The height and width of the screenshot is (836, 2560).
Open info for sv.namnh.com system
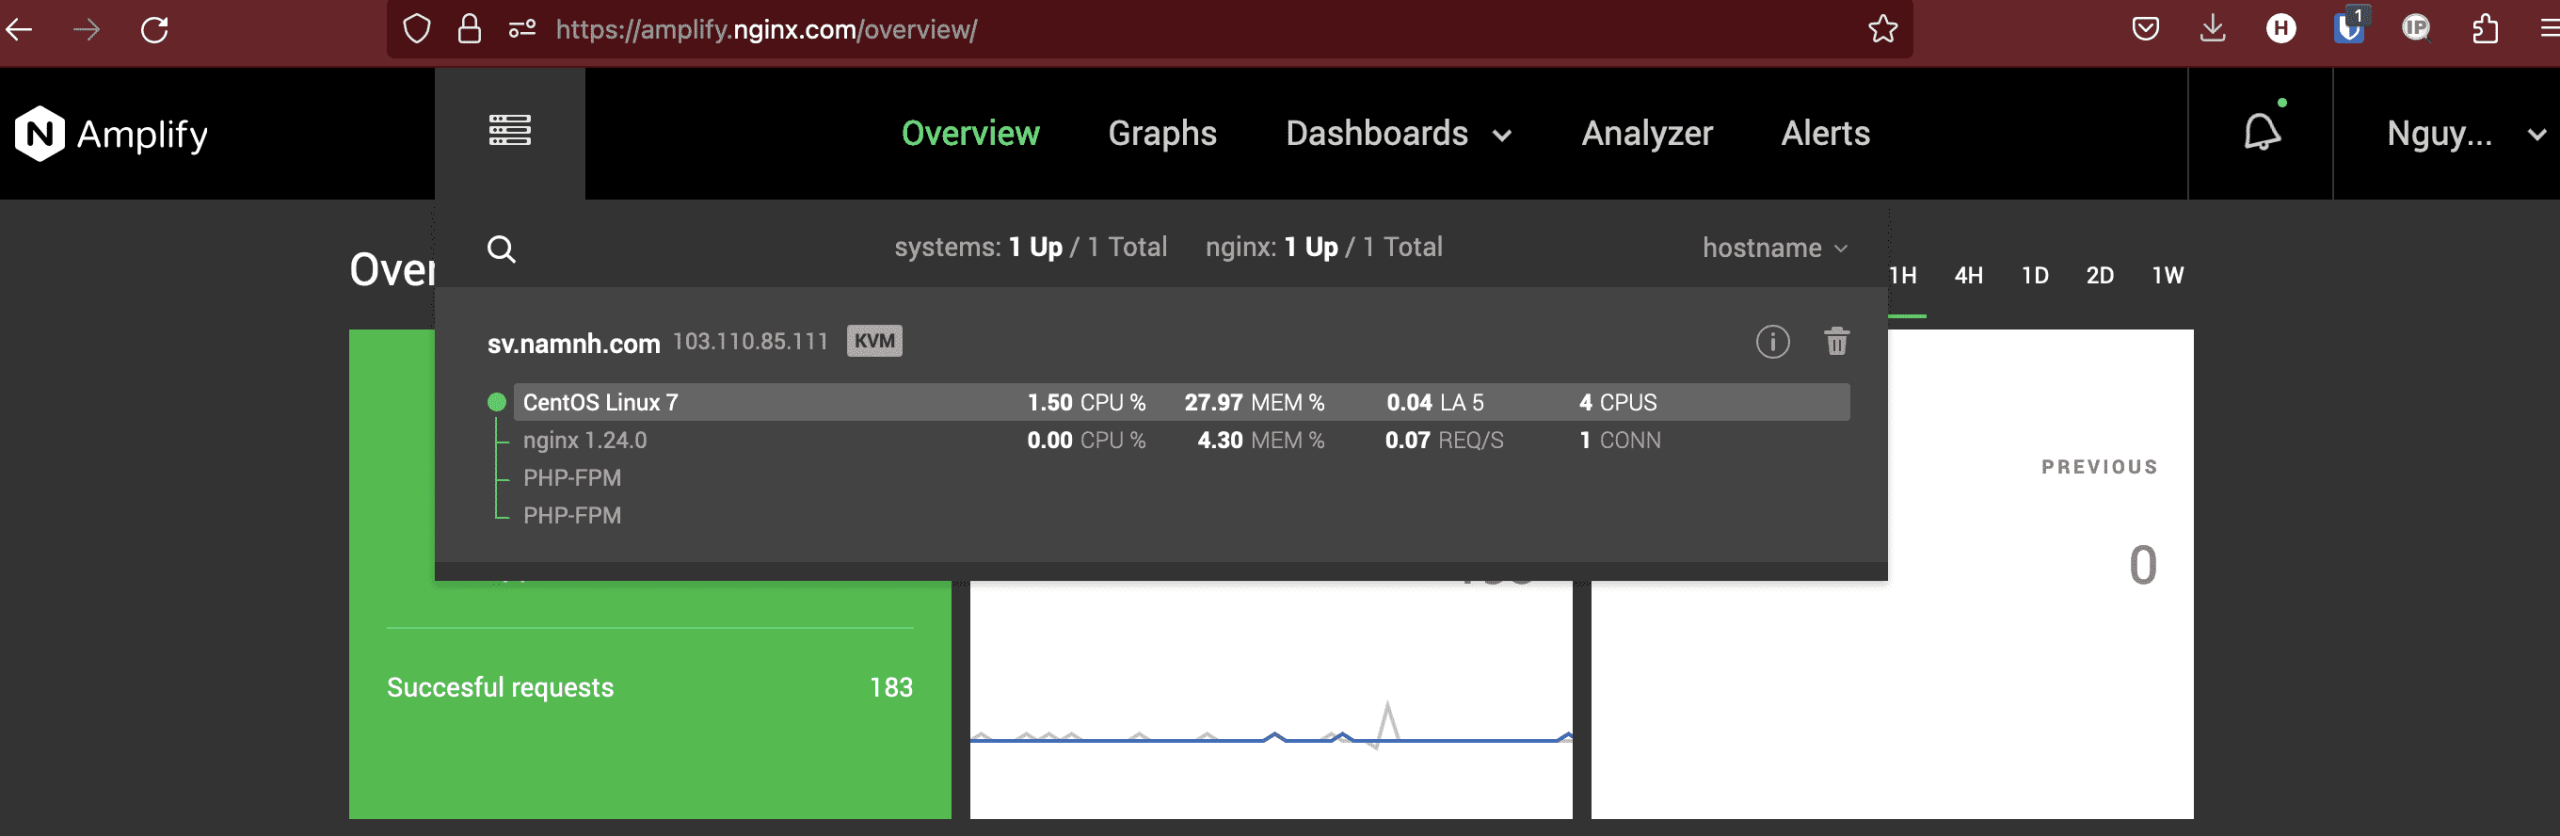pos(1772,342)
